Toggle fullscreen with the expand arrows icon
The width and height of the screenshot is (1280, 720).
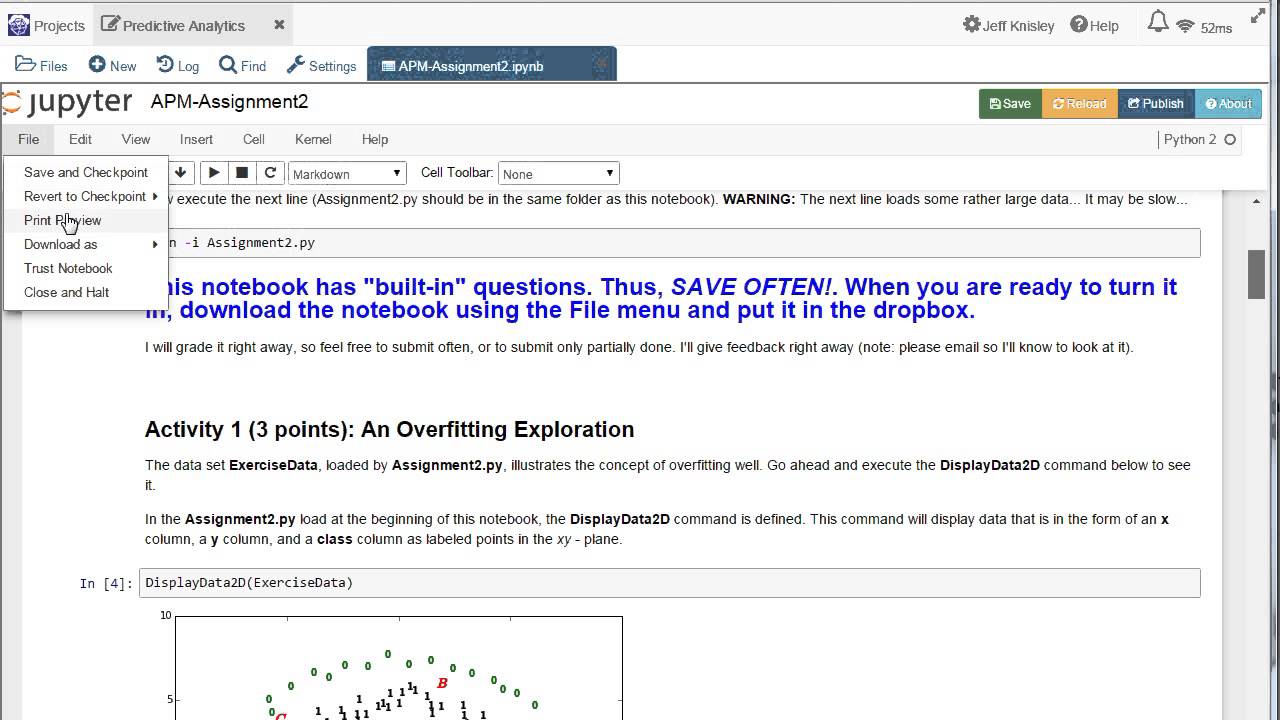(x=1258, y=16)
